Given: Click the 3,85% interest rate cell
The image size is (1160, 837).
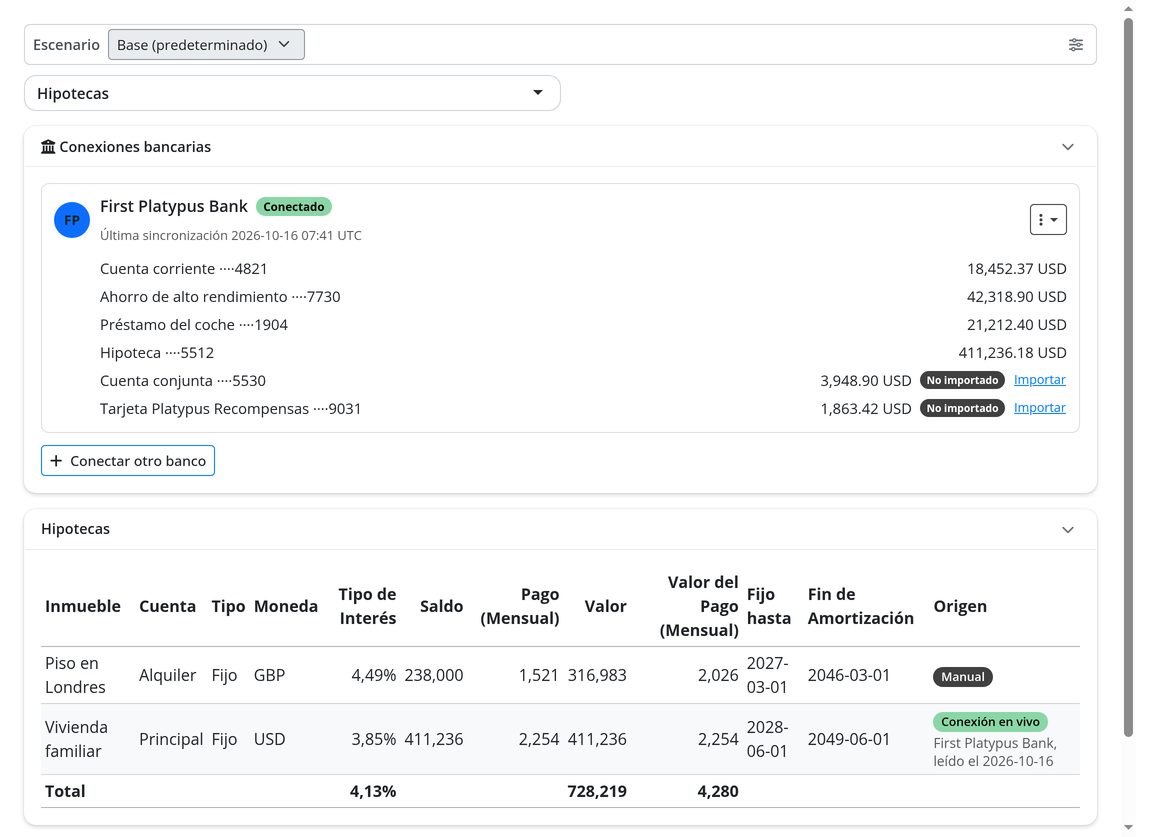Looking at the screenshot, I should pyautogui.click(x=374, y=739).
